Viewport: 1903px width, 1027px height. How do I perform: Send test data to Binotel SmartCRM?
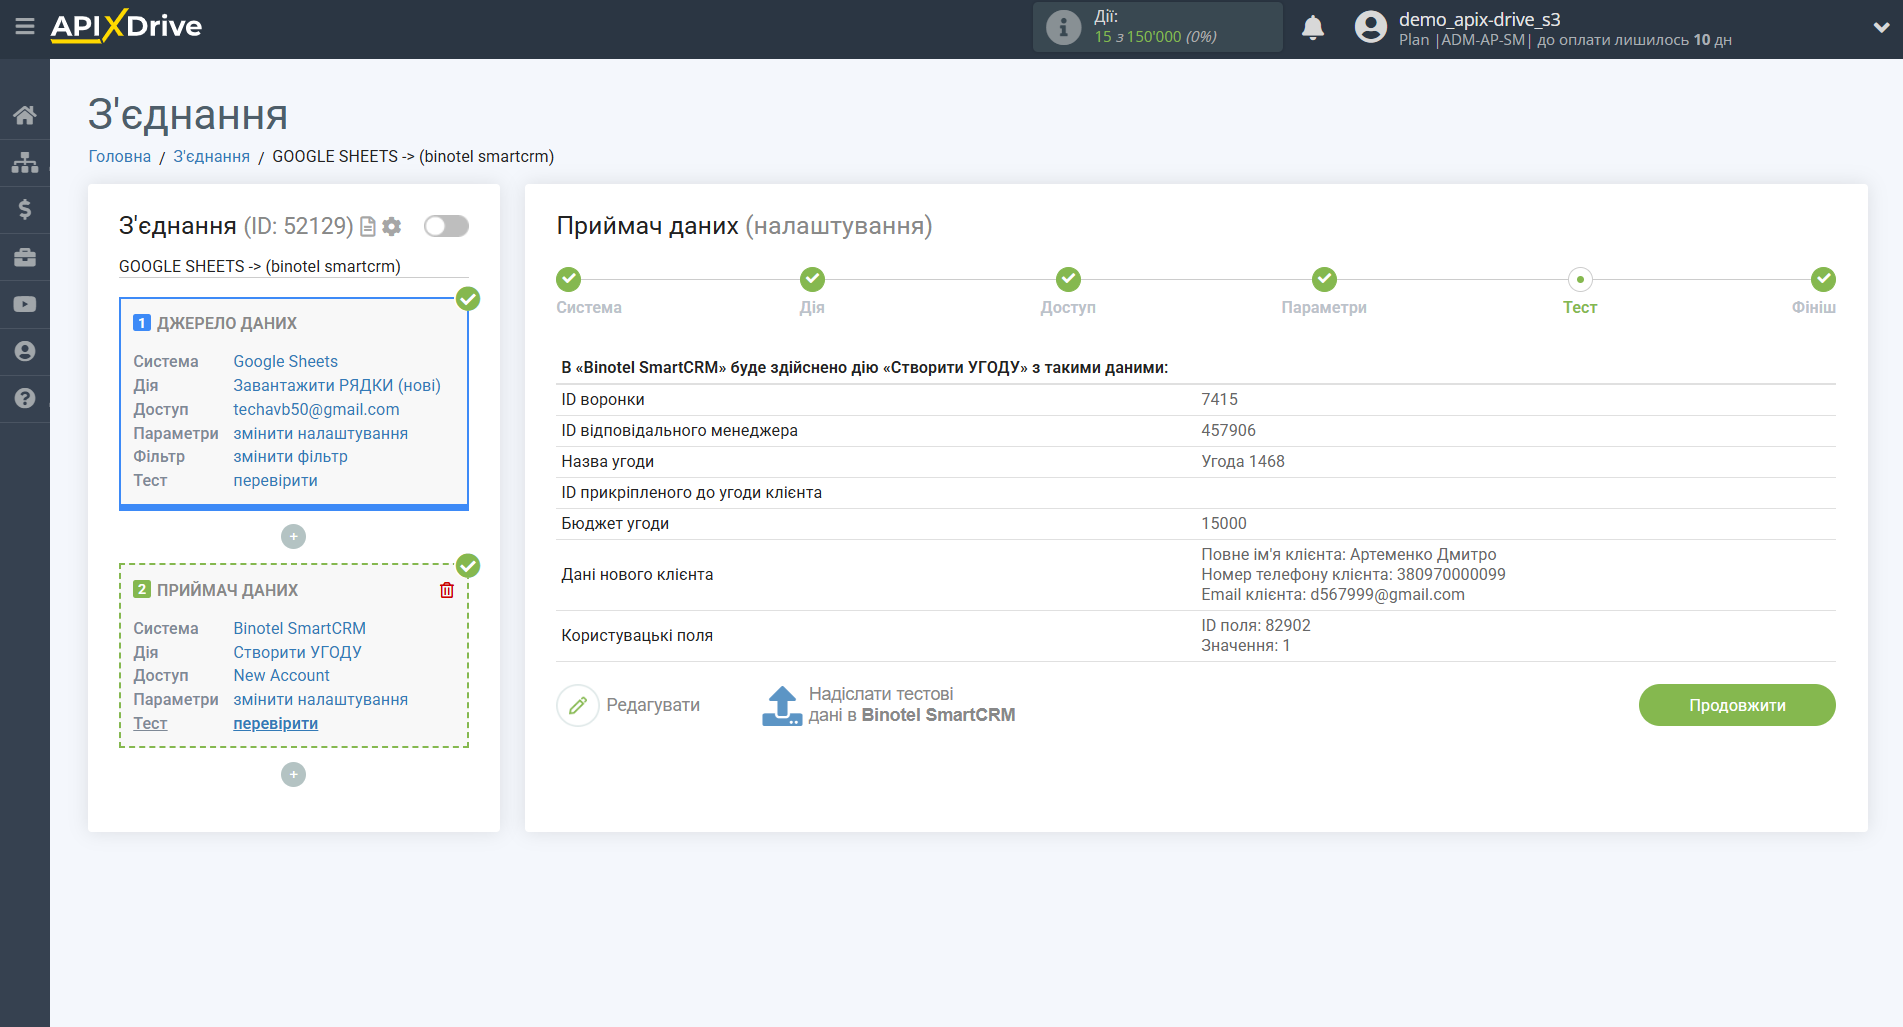(911, 705)
